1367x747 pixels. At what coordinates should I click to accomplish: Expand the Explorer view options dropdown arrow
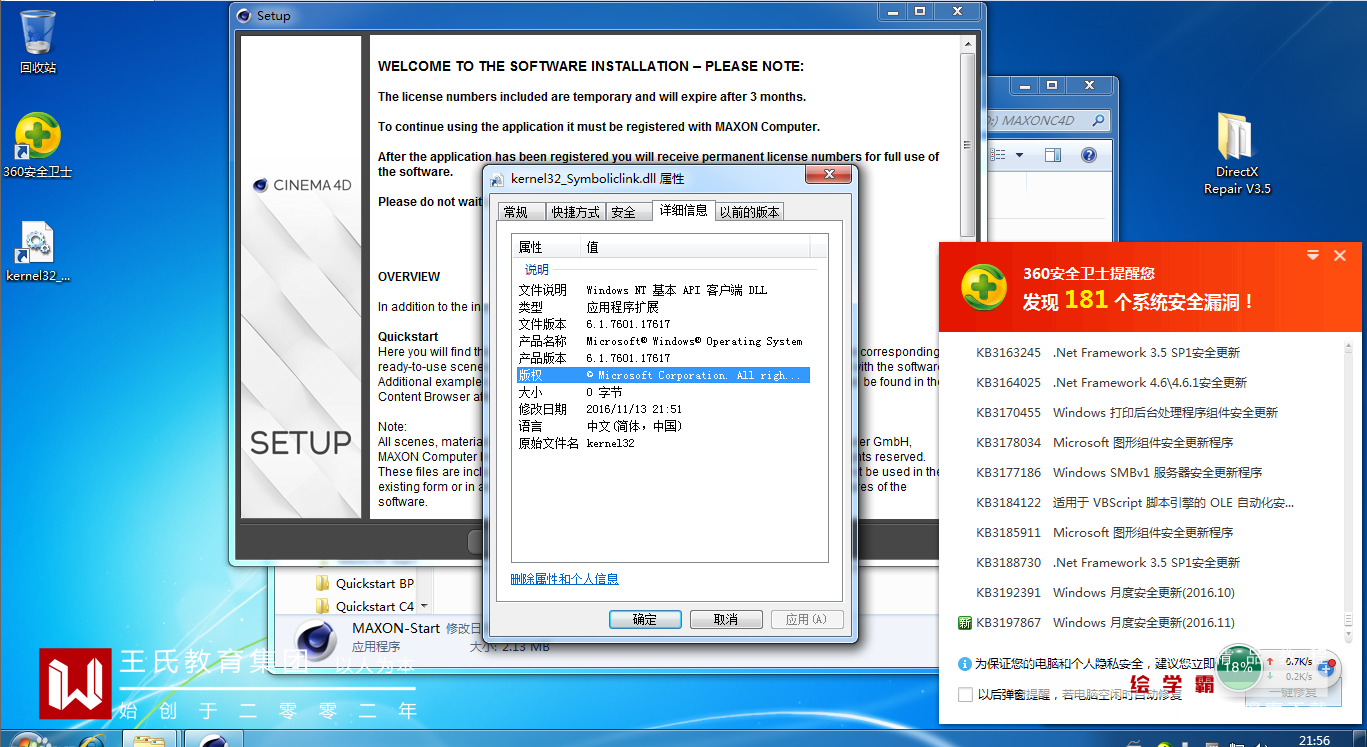pyautogui.click(x=1020, y=155)
